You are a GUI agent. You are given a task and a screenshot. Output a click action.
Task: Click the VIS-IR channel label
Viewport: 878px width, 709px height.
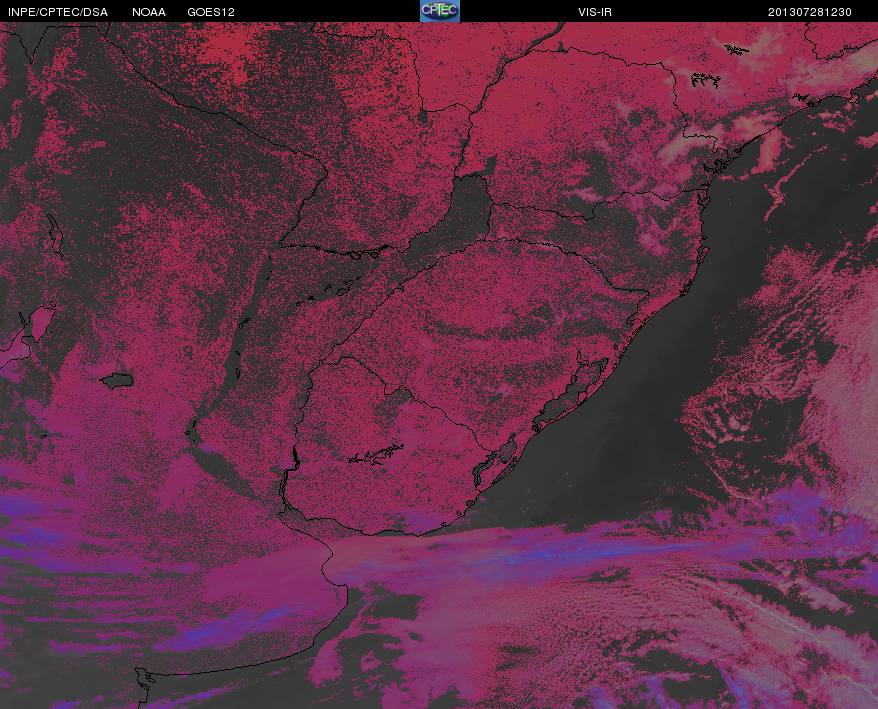[x=595, y=12]
